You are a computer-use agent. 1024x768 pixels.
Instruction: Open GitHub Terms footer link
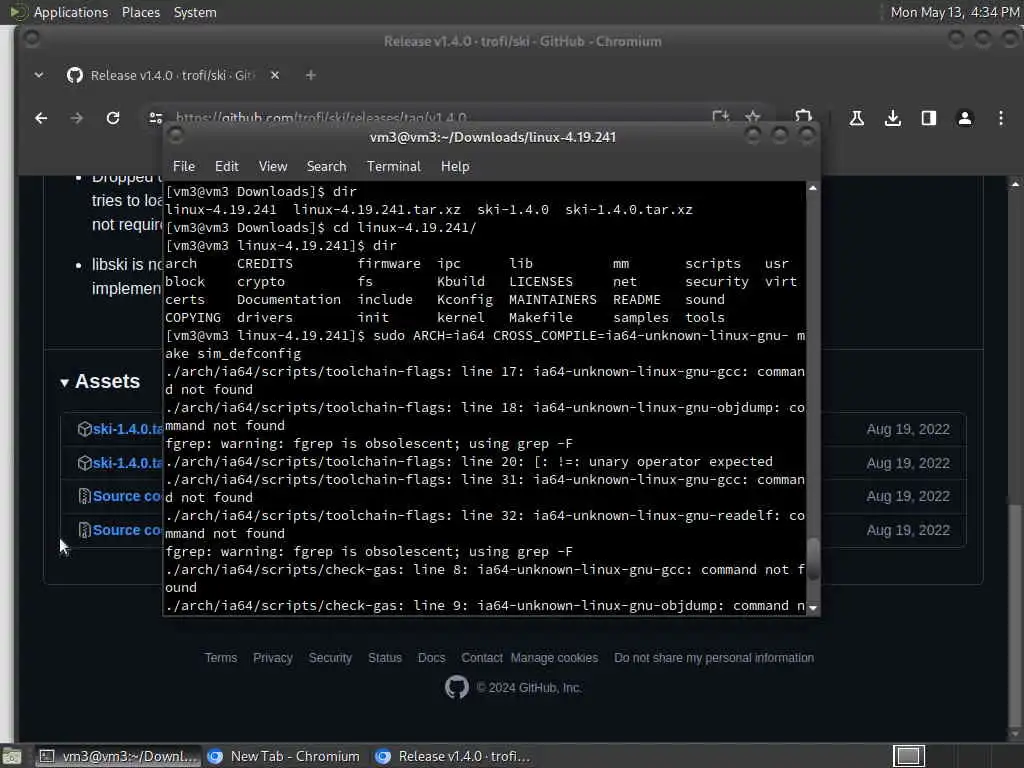pos(221,658)
